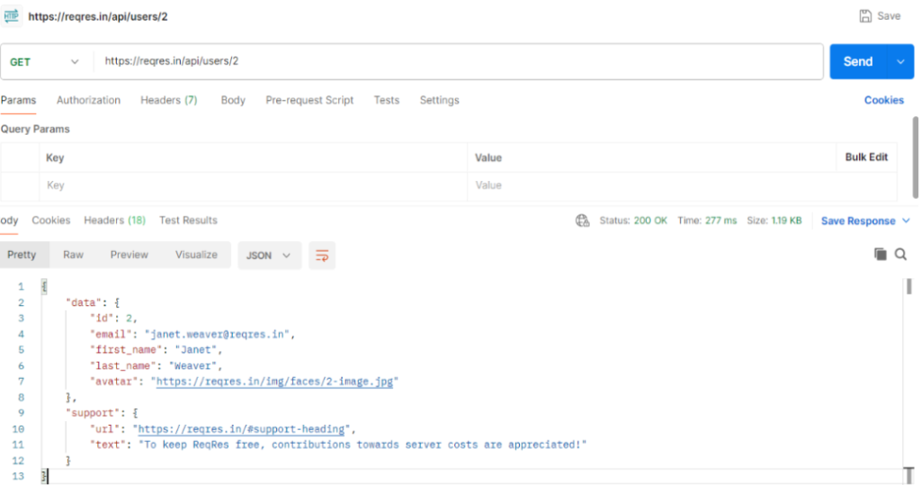The height and width of the screenshot is (485, 921).
Task: Copy the response body with copy icon
Action: coord(880,255)
